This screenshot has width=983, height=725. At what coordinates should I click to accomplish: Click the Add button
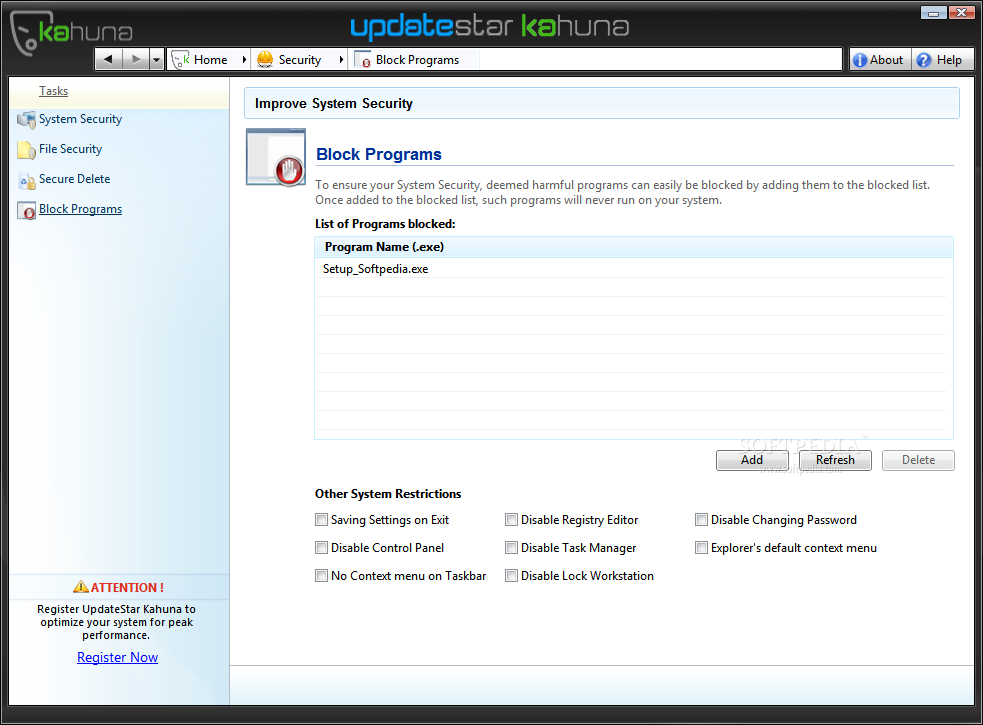pos(752,460)
